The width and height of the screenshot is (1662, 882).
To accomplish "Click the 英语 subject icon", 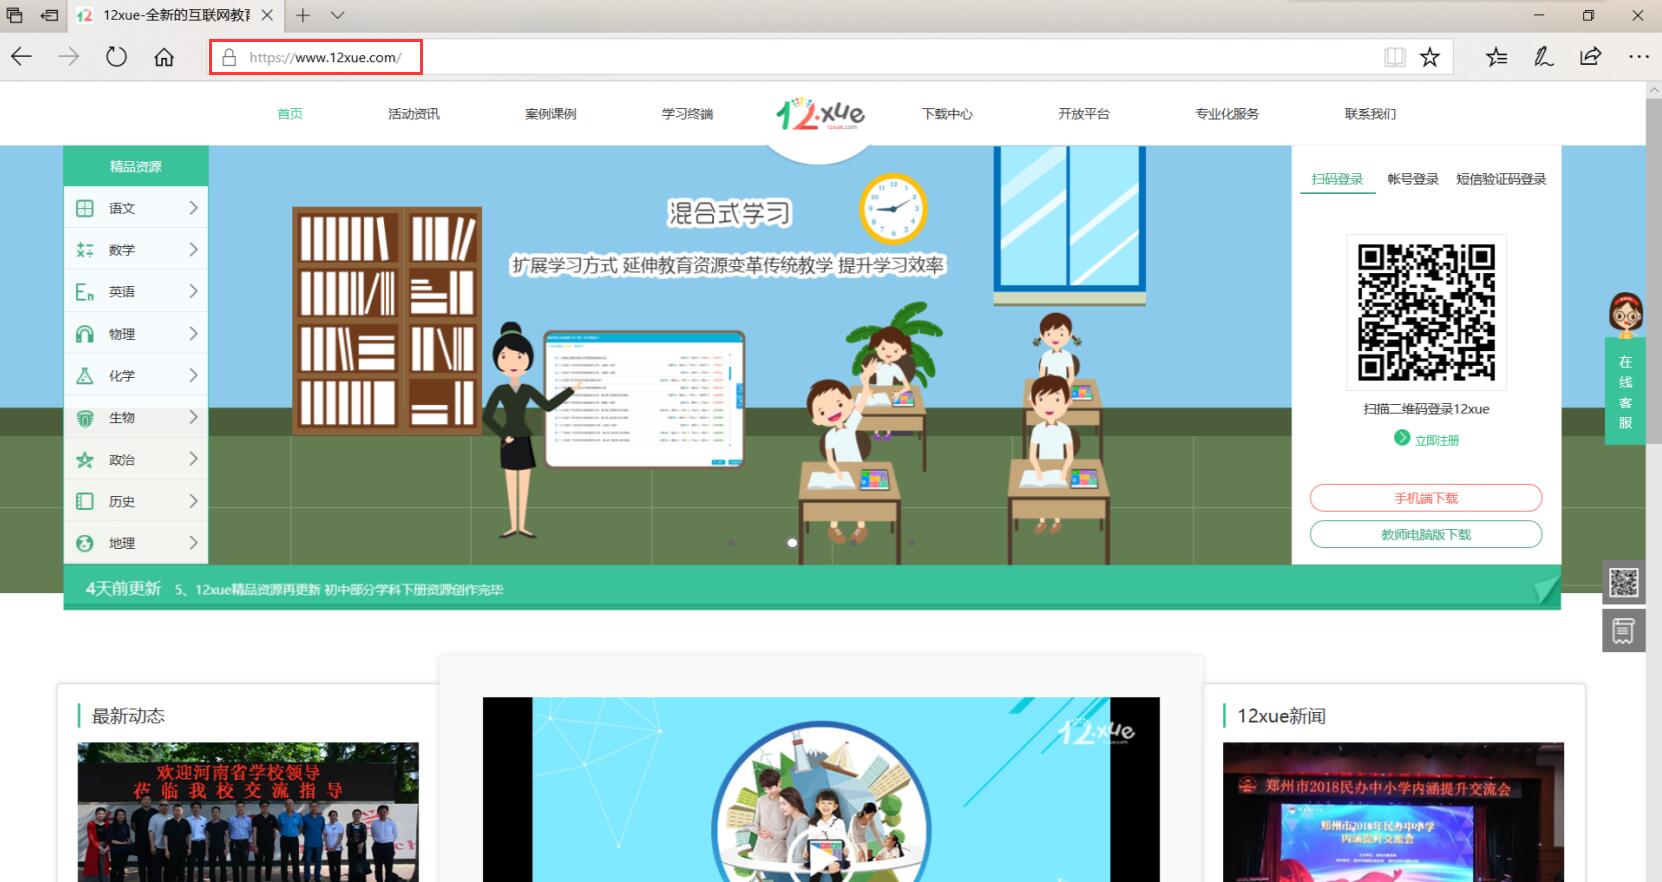I will tap(85, 292).
